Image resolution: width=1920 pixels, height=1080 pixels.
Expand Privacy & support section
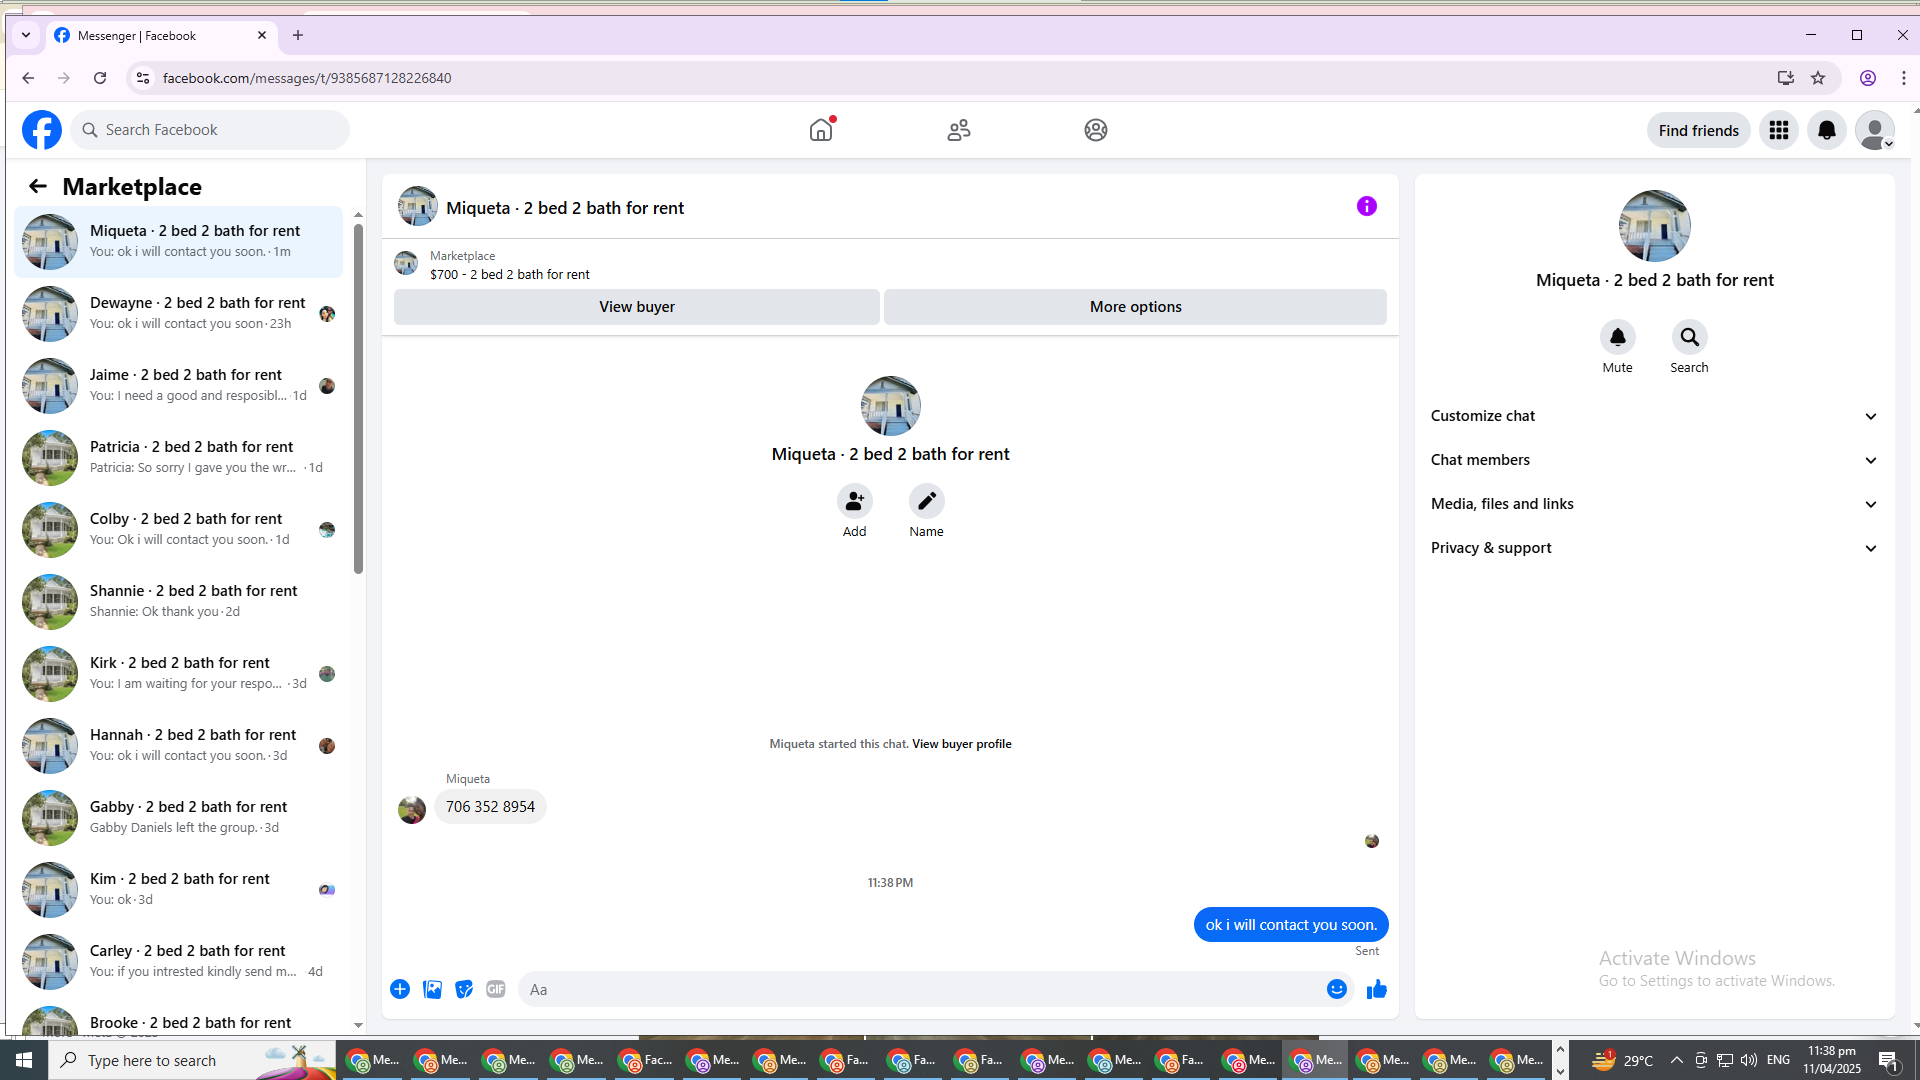point(1654,548)
